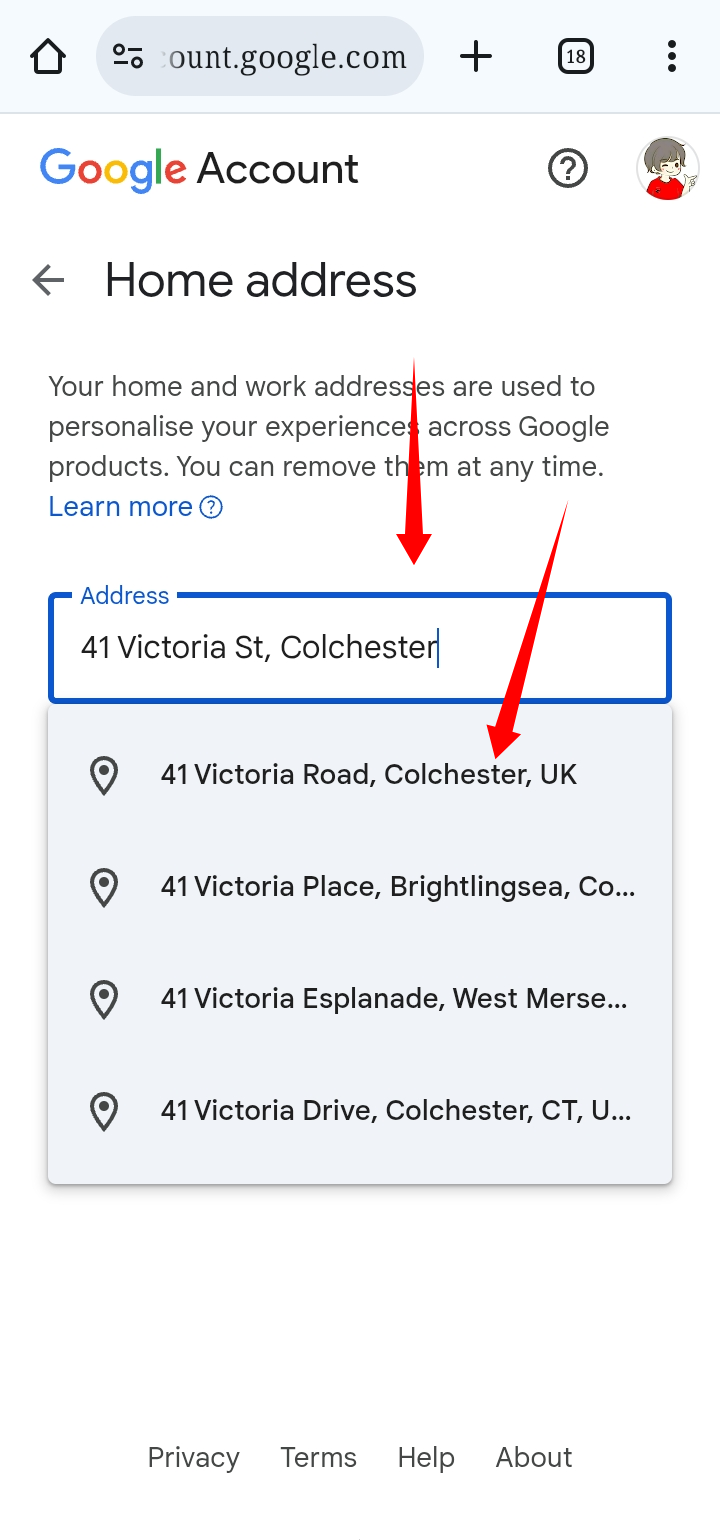Open the Google Account help icon
The image size is (720, 1540).
pos(568,168)
